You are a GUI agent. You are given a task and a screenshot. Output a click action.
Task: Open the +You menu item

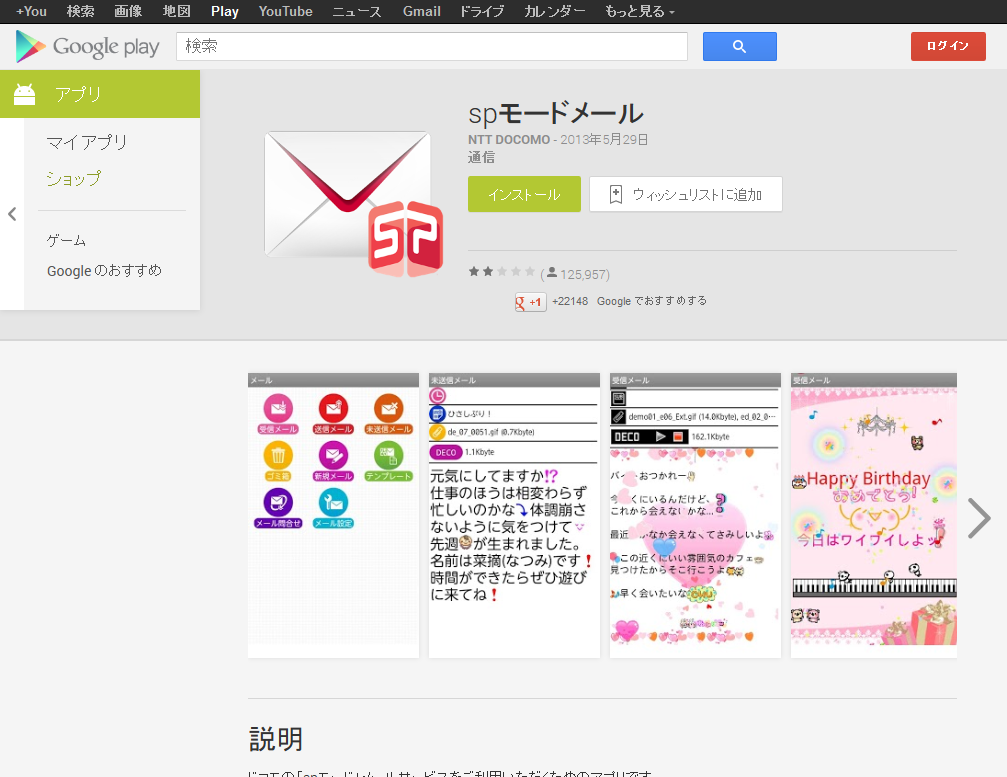click(x=31, y=12)
